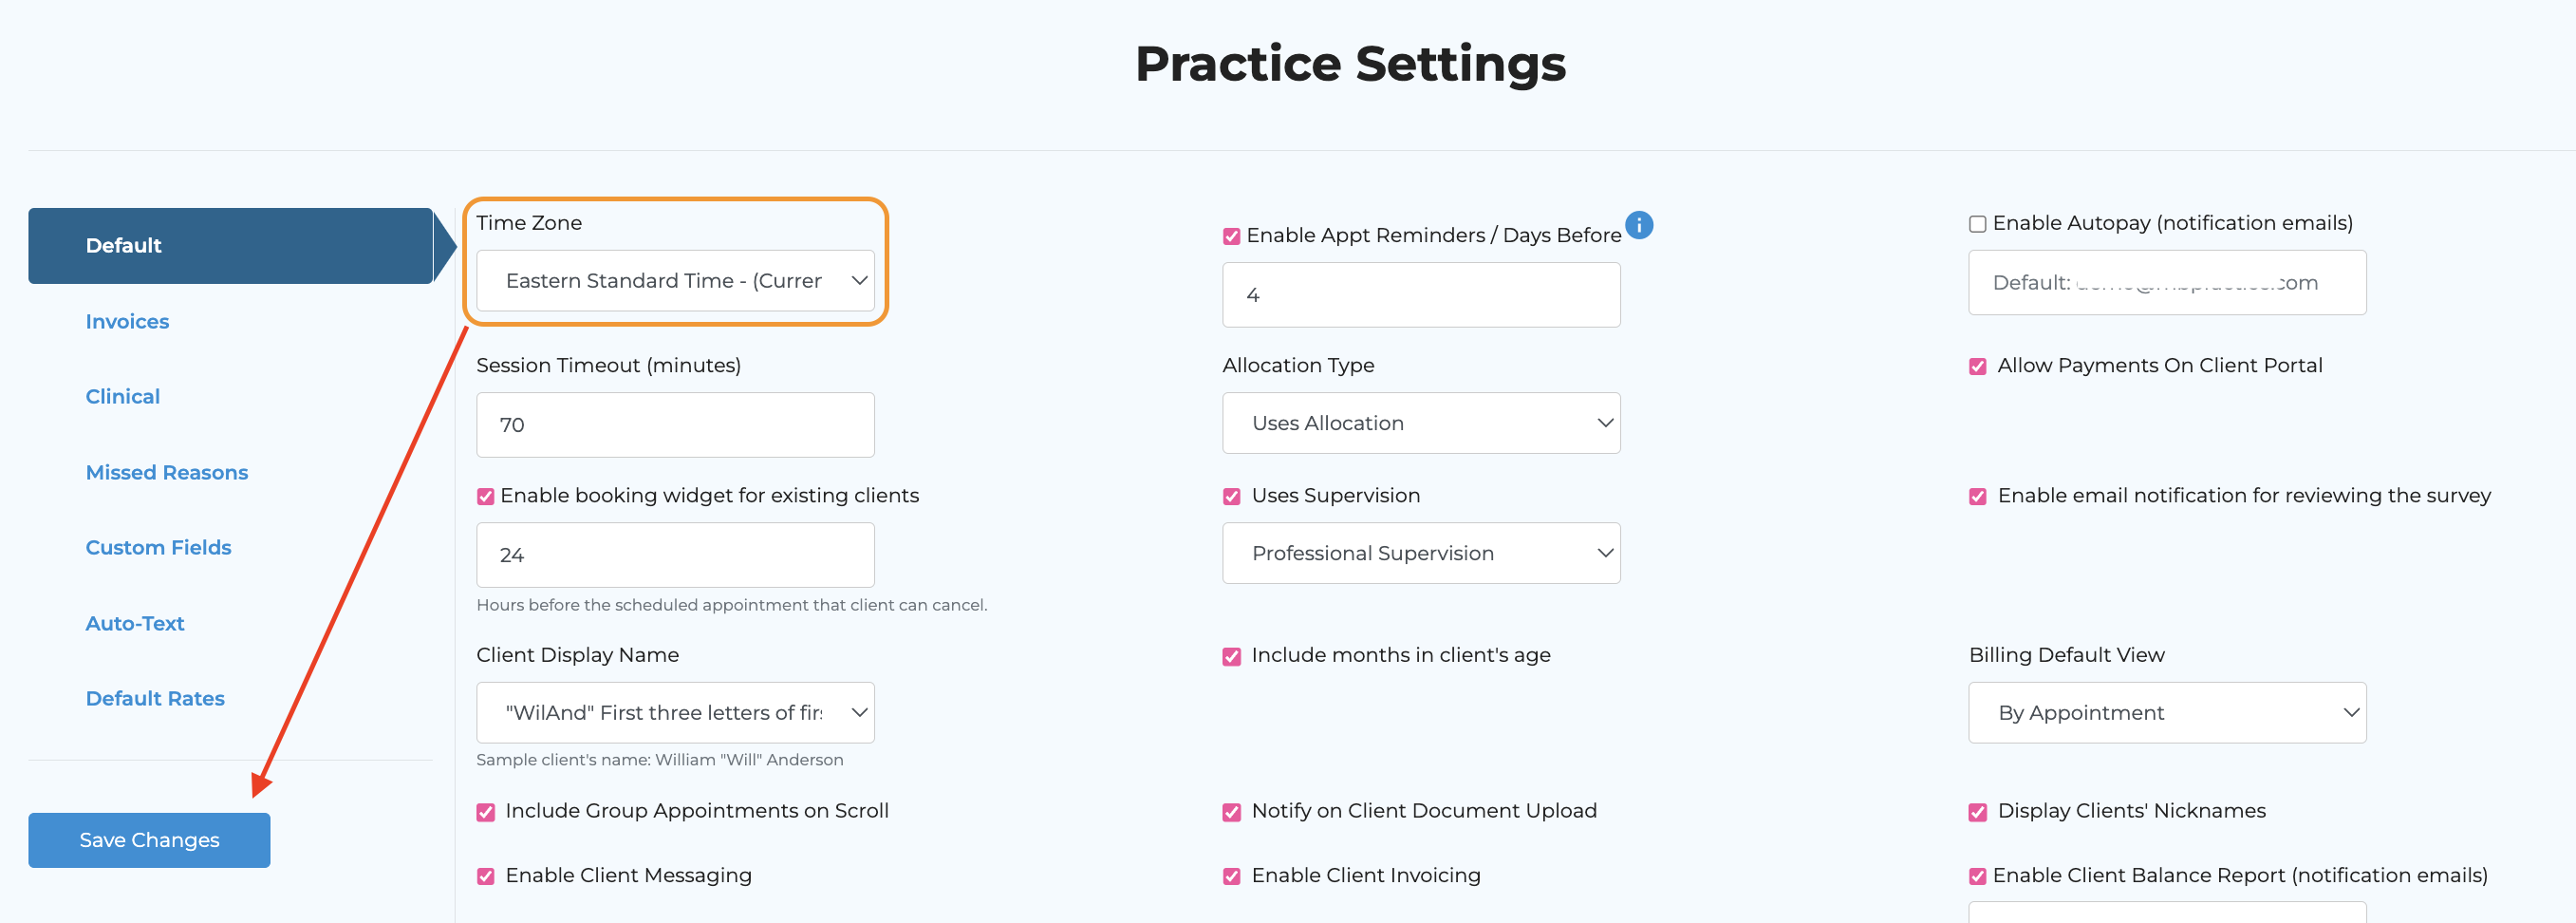Image resolution: width=2576 pixels, height=923 pixels.
Task: Select the Default Rates tab
Action: pos(155,698)
